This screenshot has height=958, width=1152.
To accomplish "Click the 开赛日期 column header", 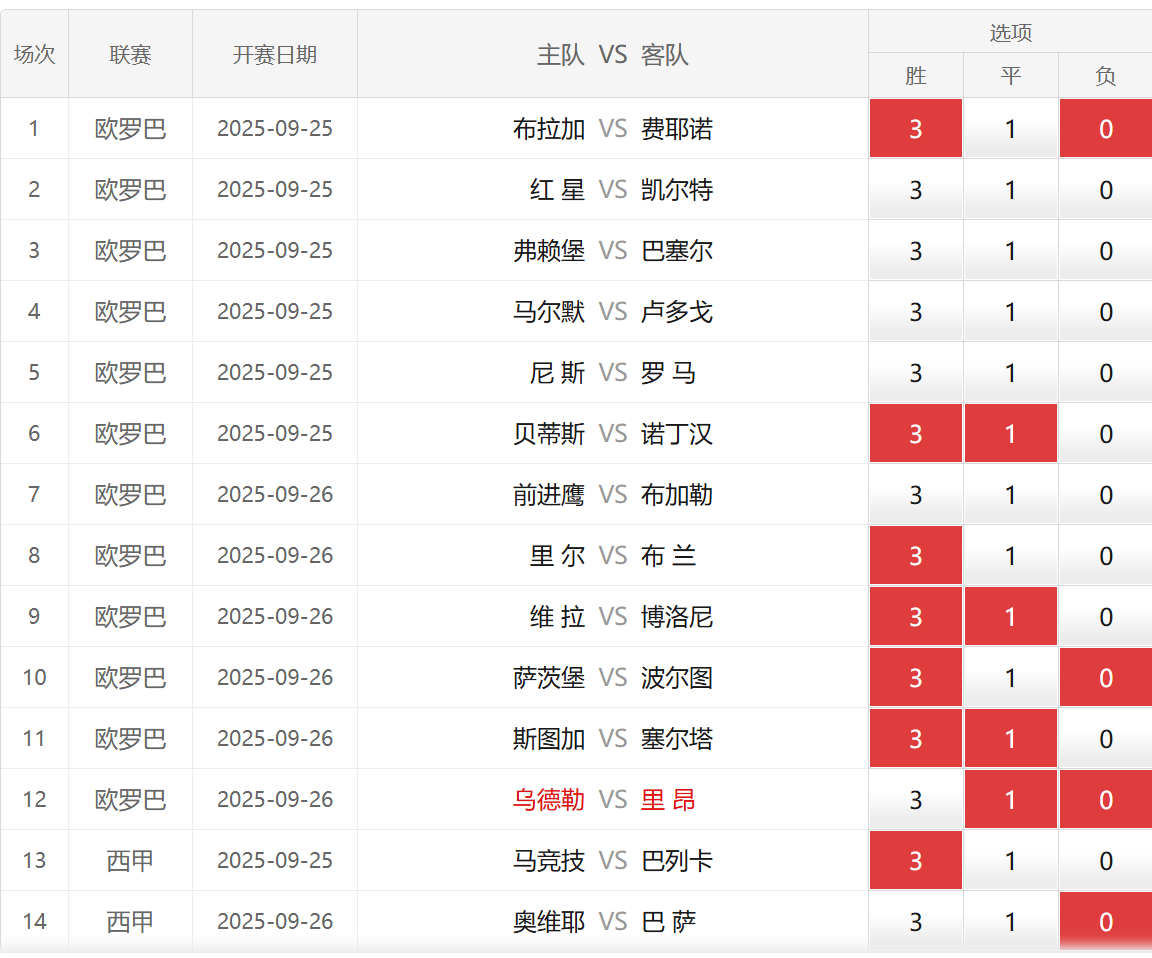I will tap(274, 55).
